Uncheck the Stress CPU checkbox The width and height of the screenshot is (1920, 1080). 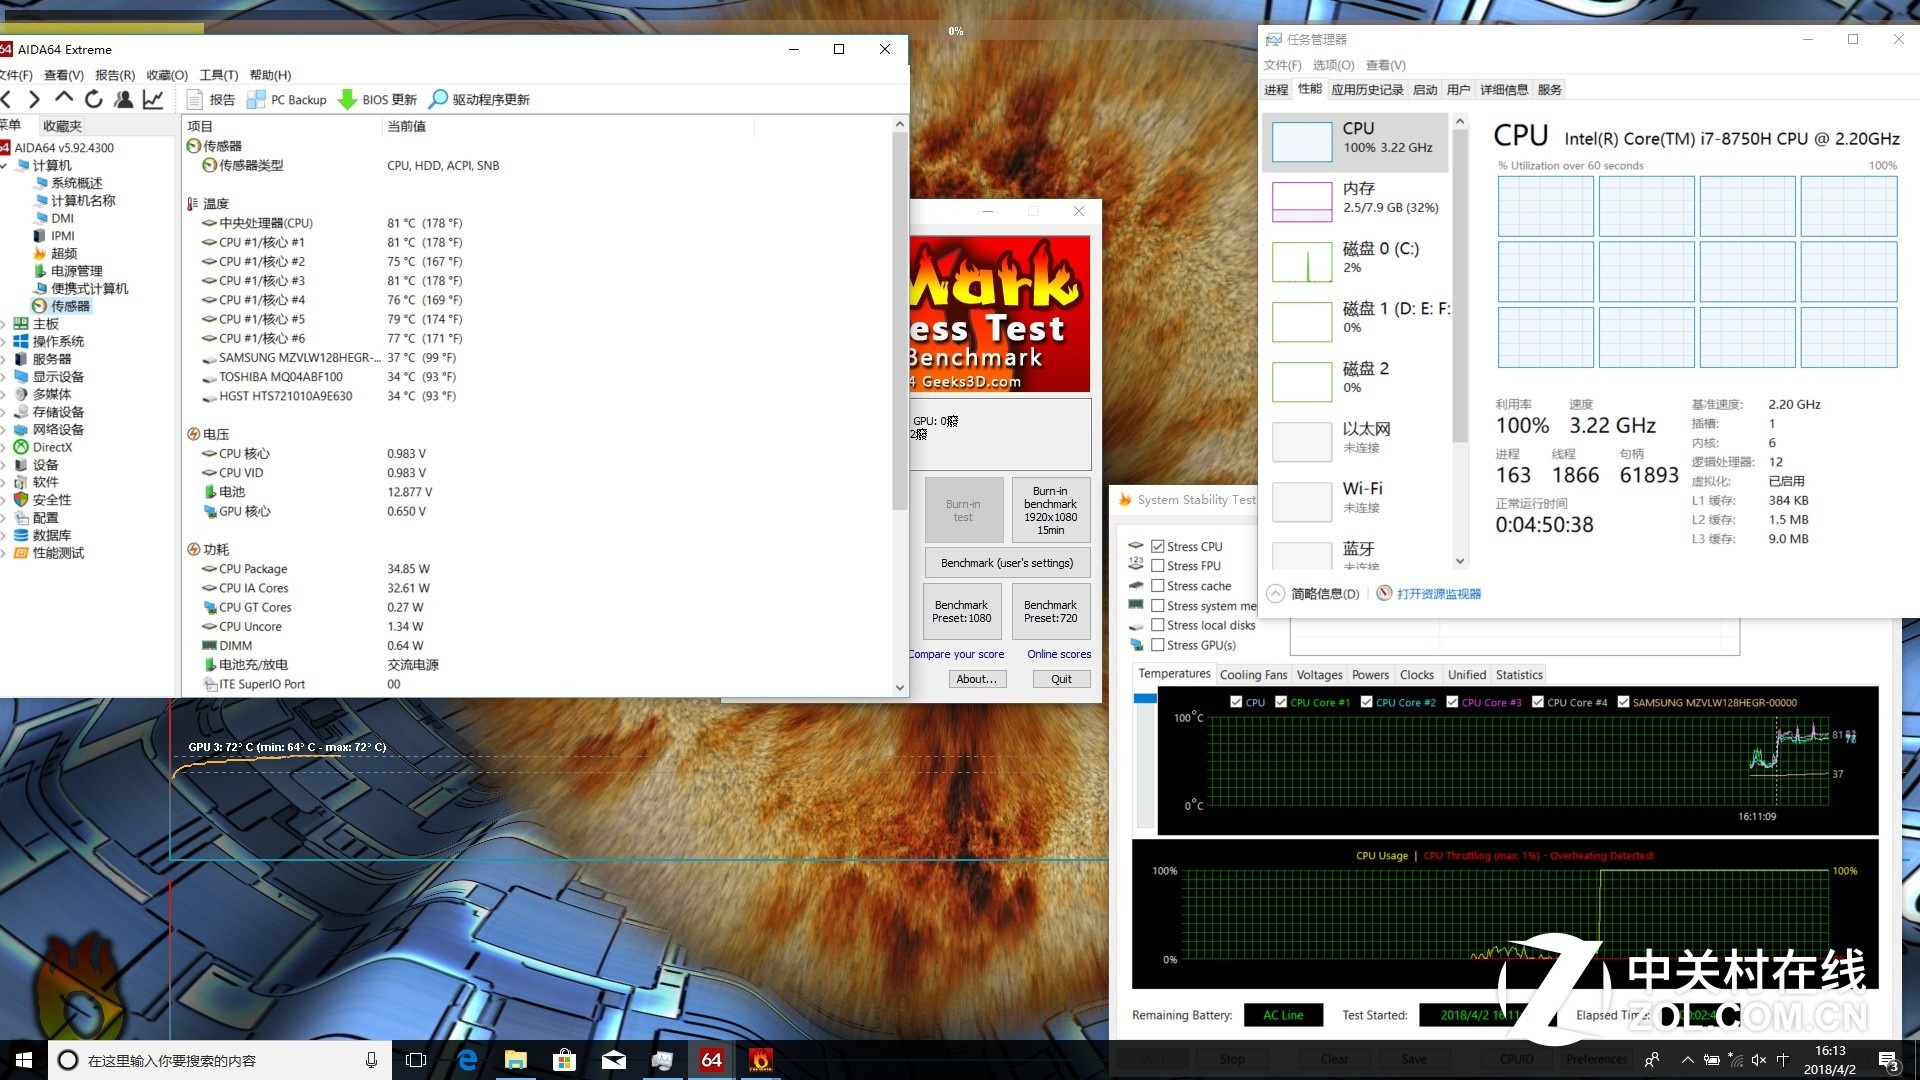click(1158, 546)
